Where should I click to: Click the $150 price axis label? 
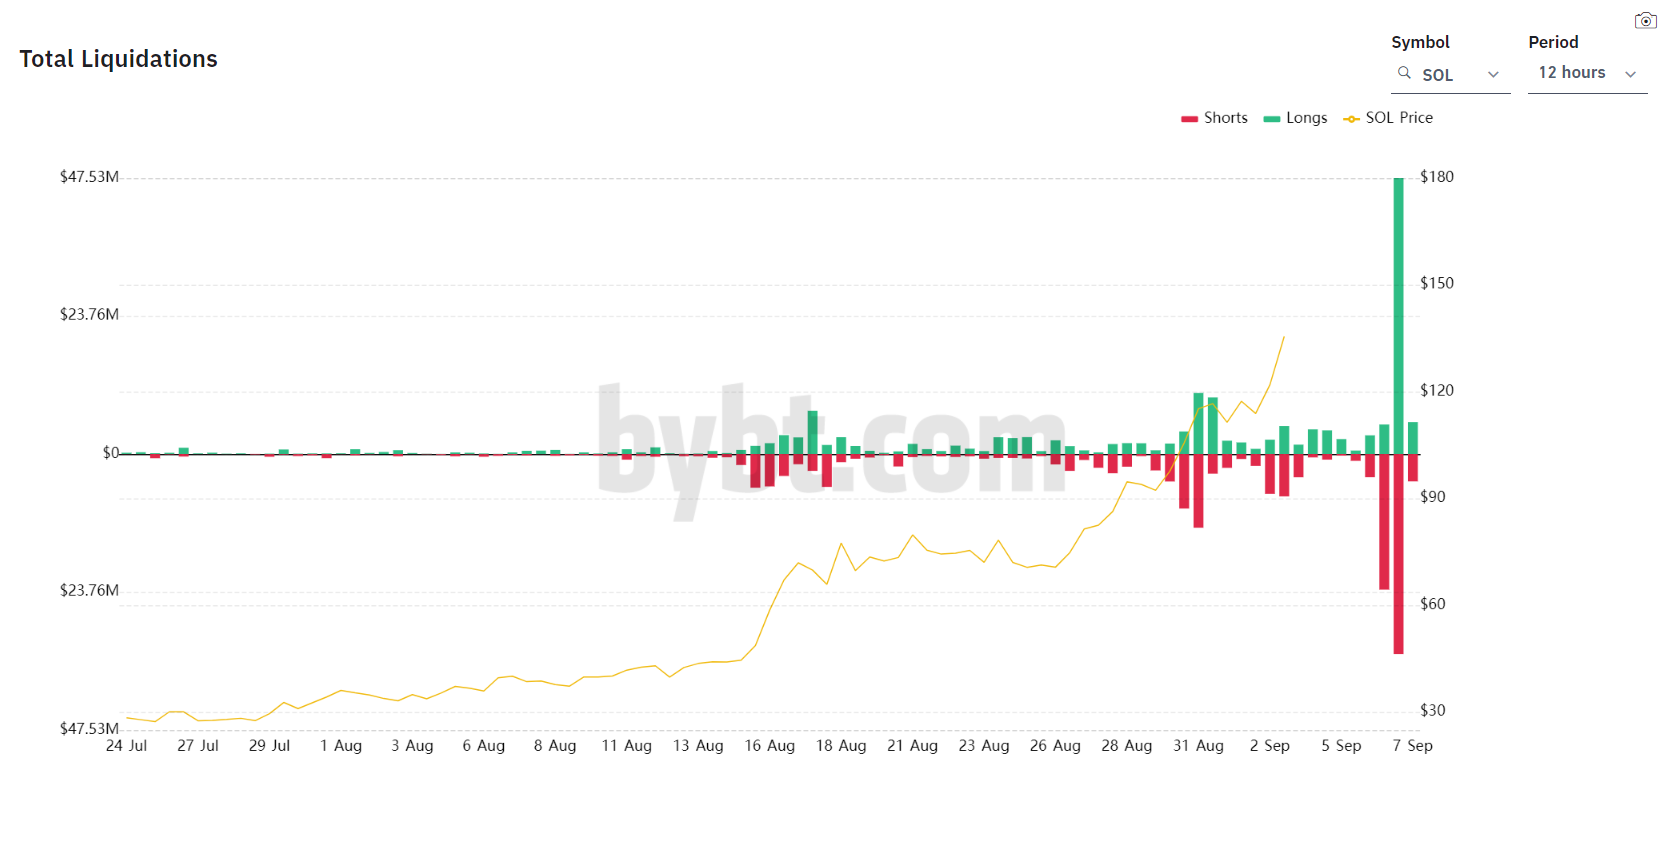pyautogui.click(x=1437, y=283)
